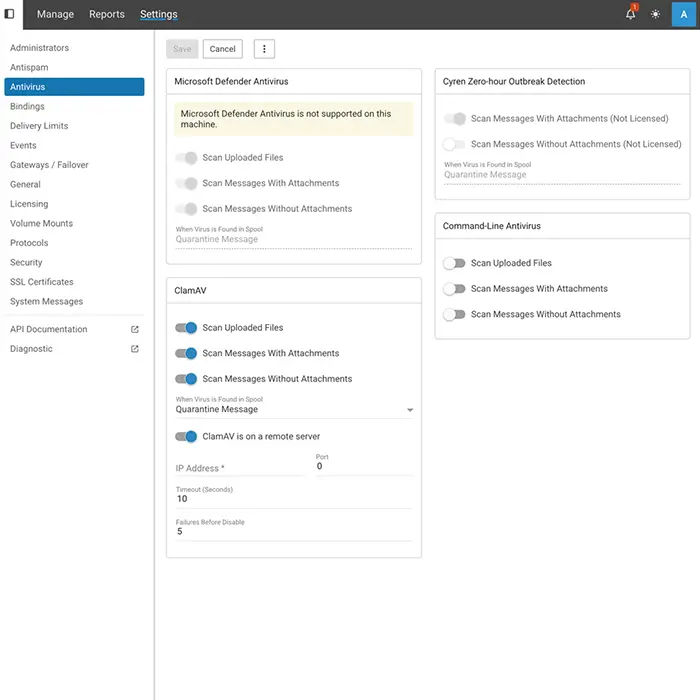Toggle Cyren Scan Messages Without Attachments

454,144
